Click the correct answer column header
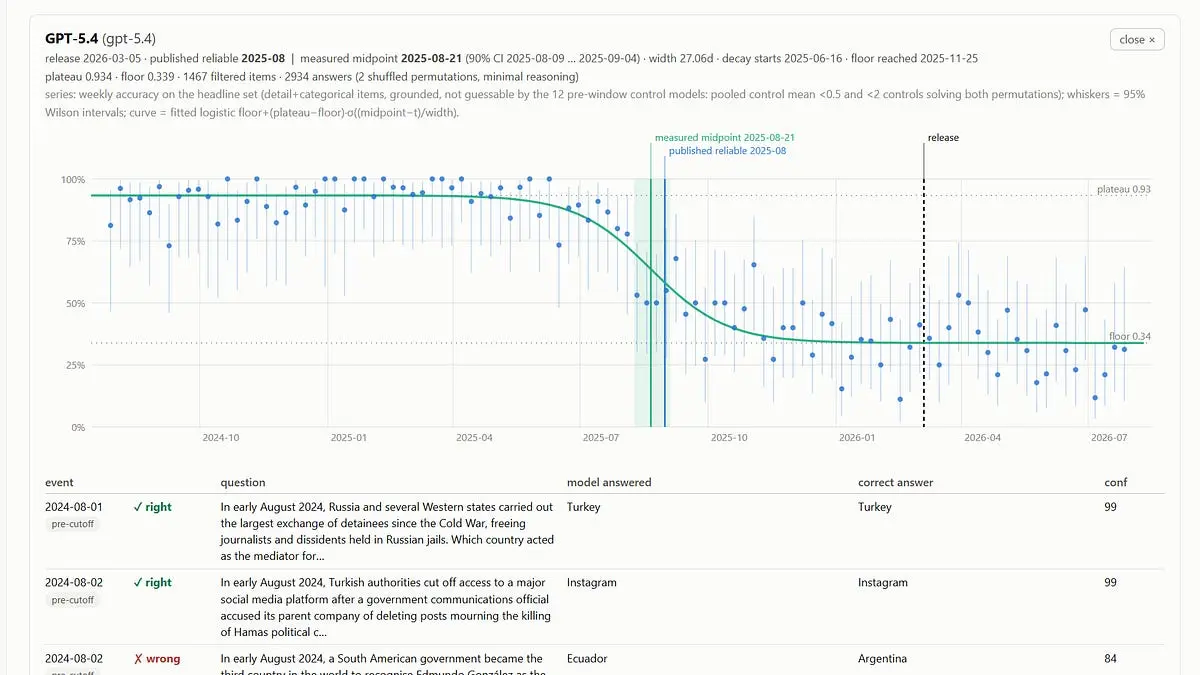Image resolution: width=1200 pixels, height=675 pixels. [x=895, y=482]
